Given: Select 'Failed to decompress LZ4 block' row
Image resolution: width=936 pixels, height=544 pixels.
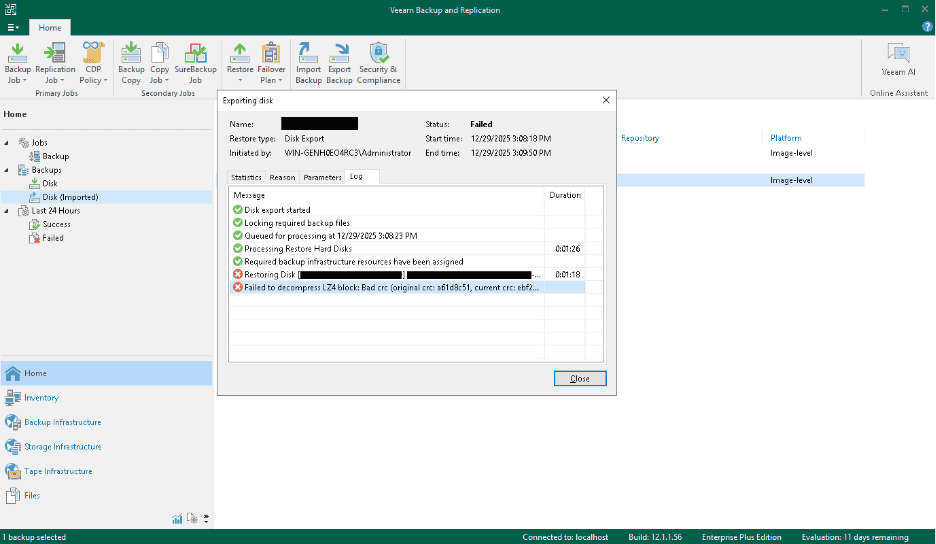Looking at the screenshot, I should tap(407, 288).
